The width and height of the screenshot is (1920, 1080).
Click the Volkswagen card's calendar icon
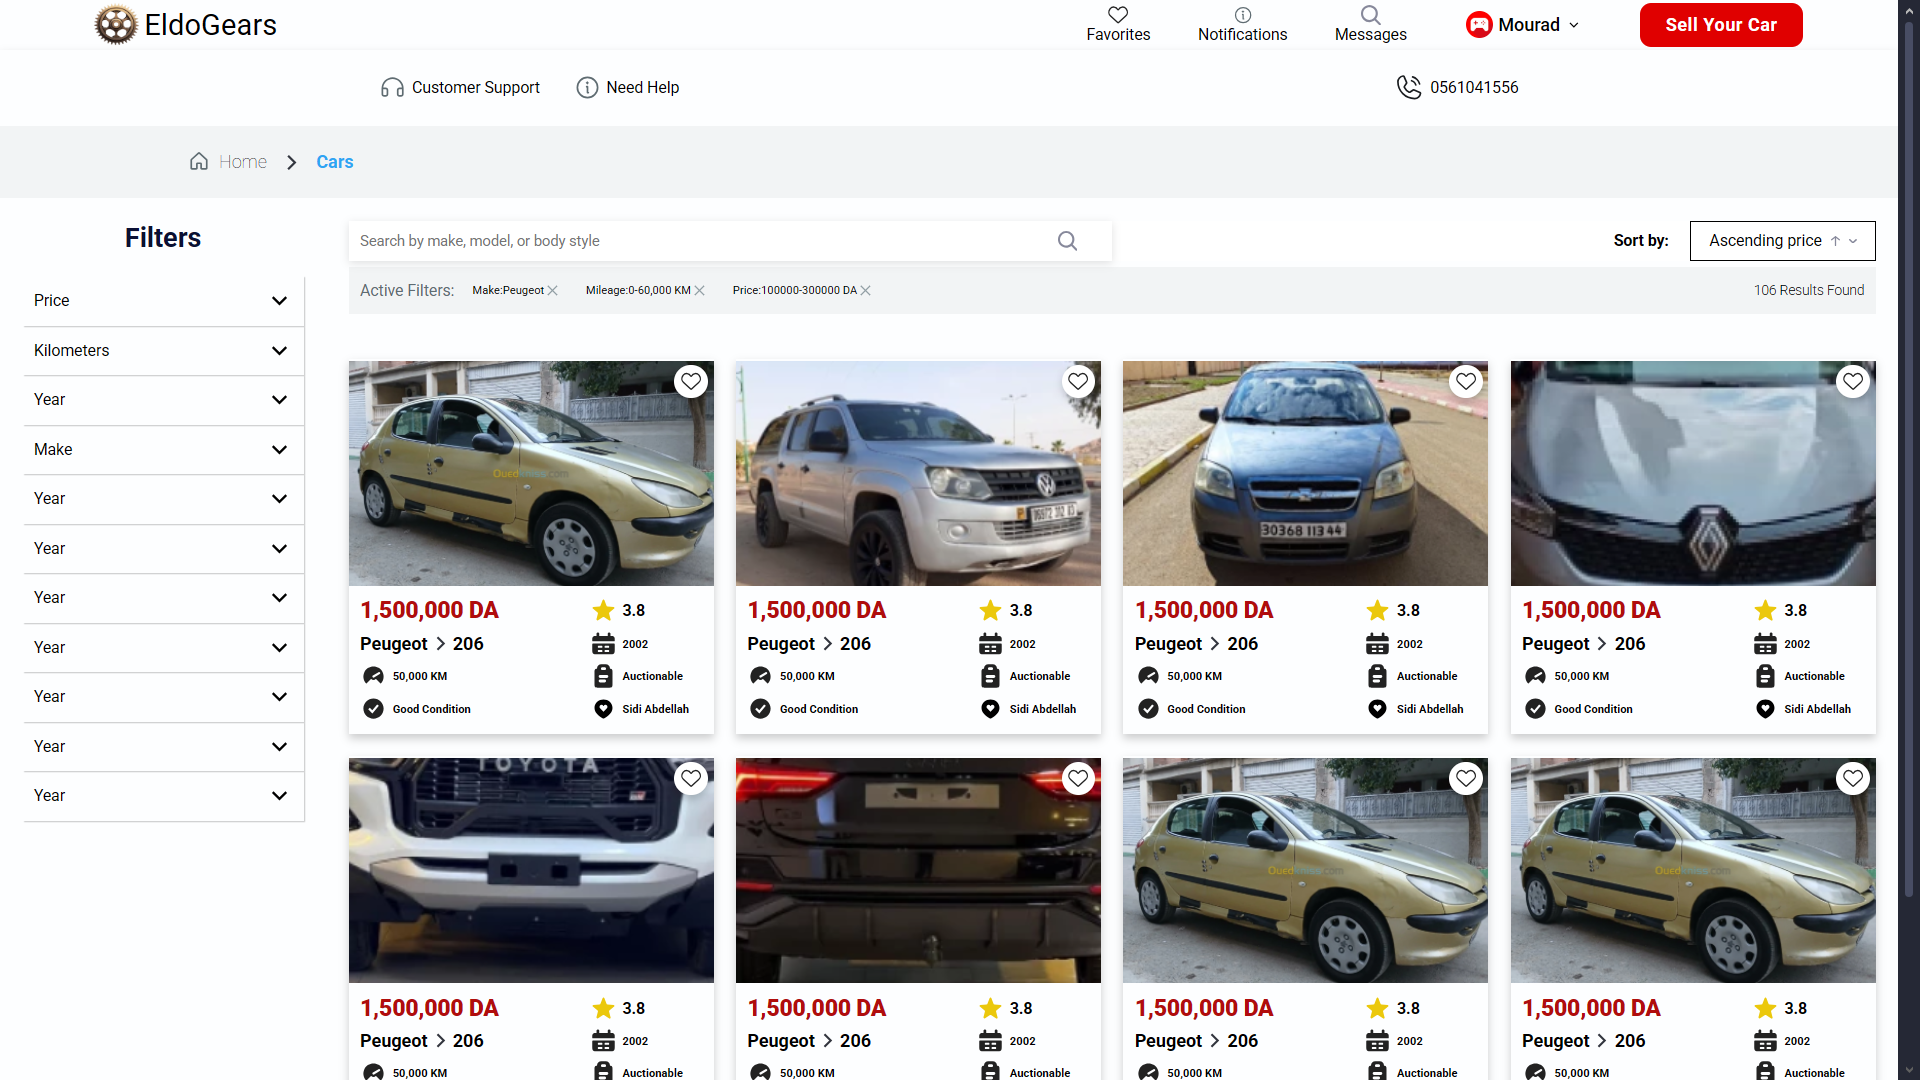(x=990, y=645)
